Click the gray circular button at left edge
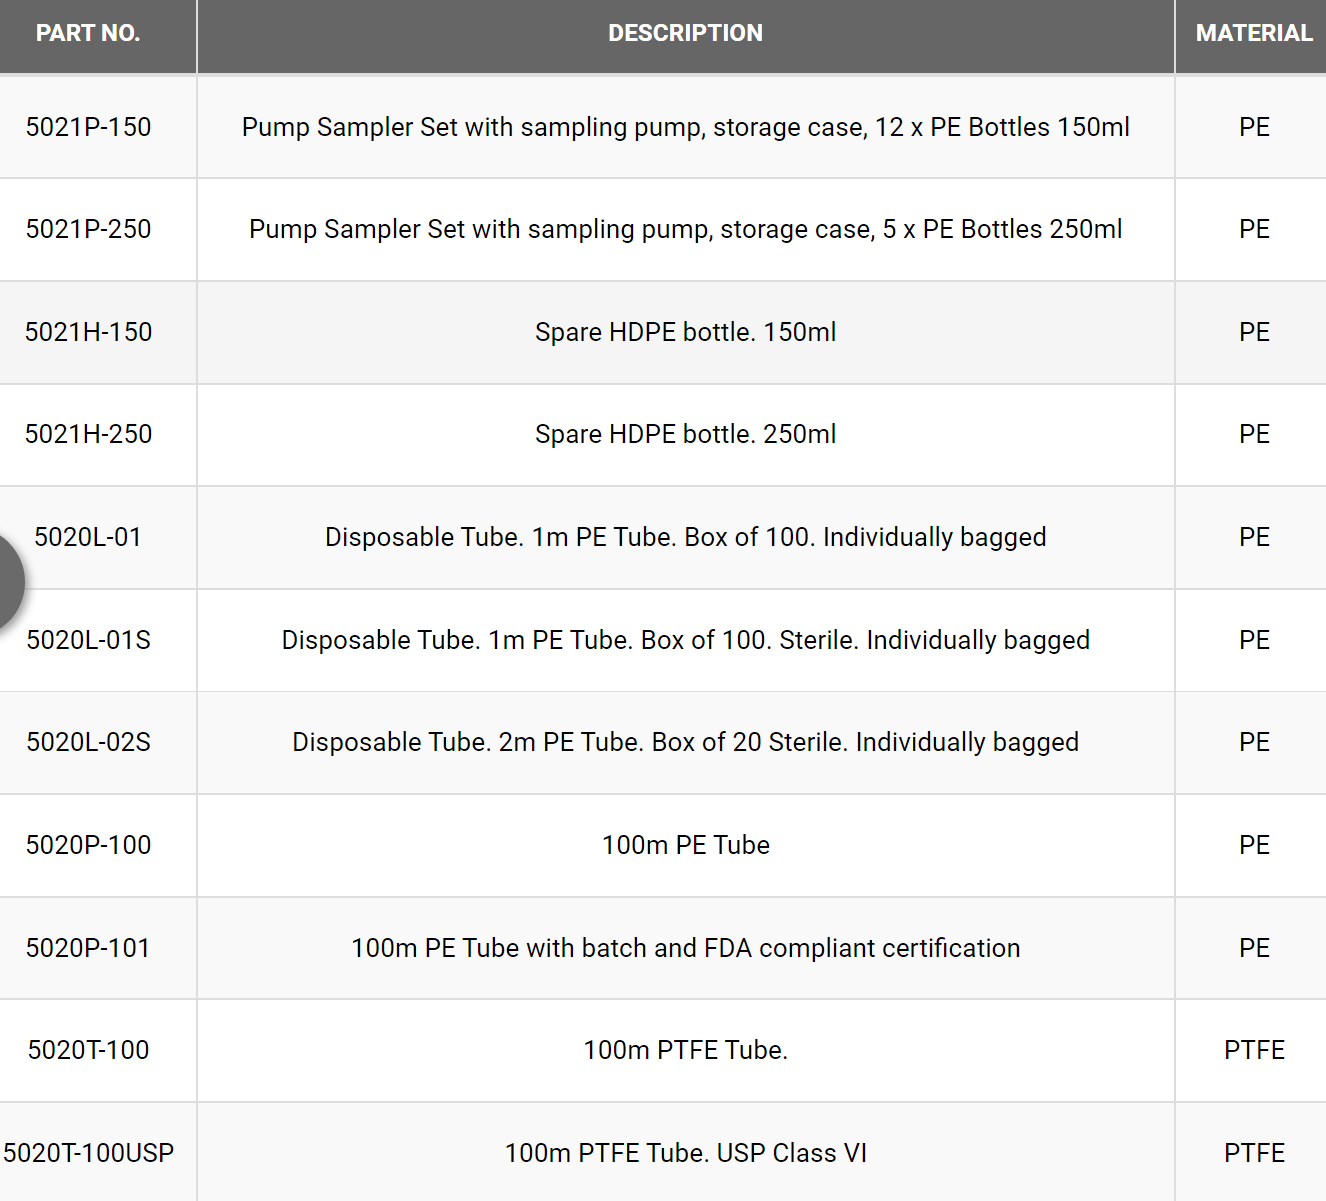Screen dimensions: 1326x1201 click(6, 582)
